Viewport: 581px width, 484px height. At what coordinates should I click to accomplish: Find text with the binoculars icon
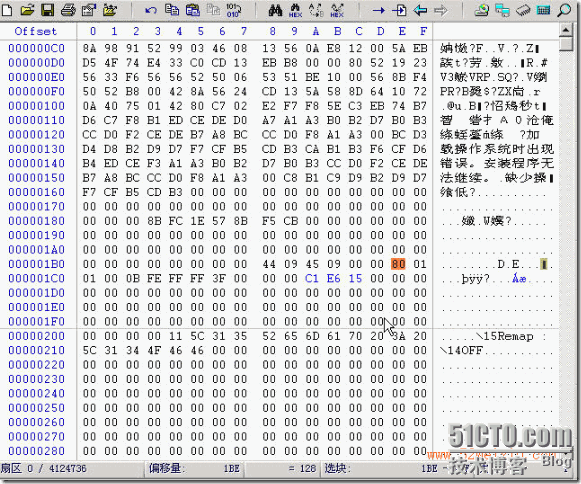tap(275, 10)
